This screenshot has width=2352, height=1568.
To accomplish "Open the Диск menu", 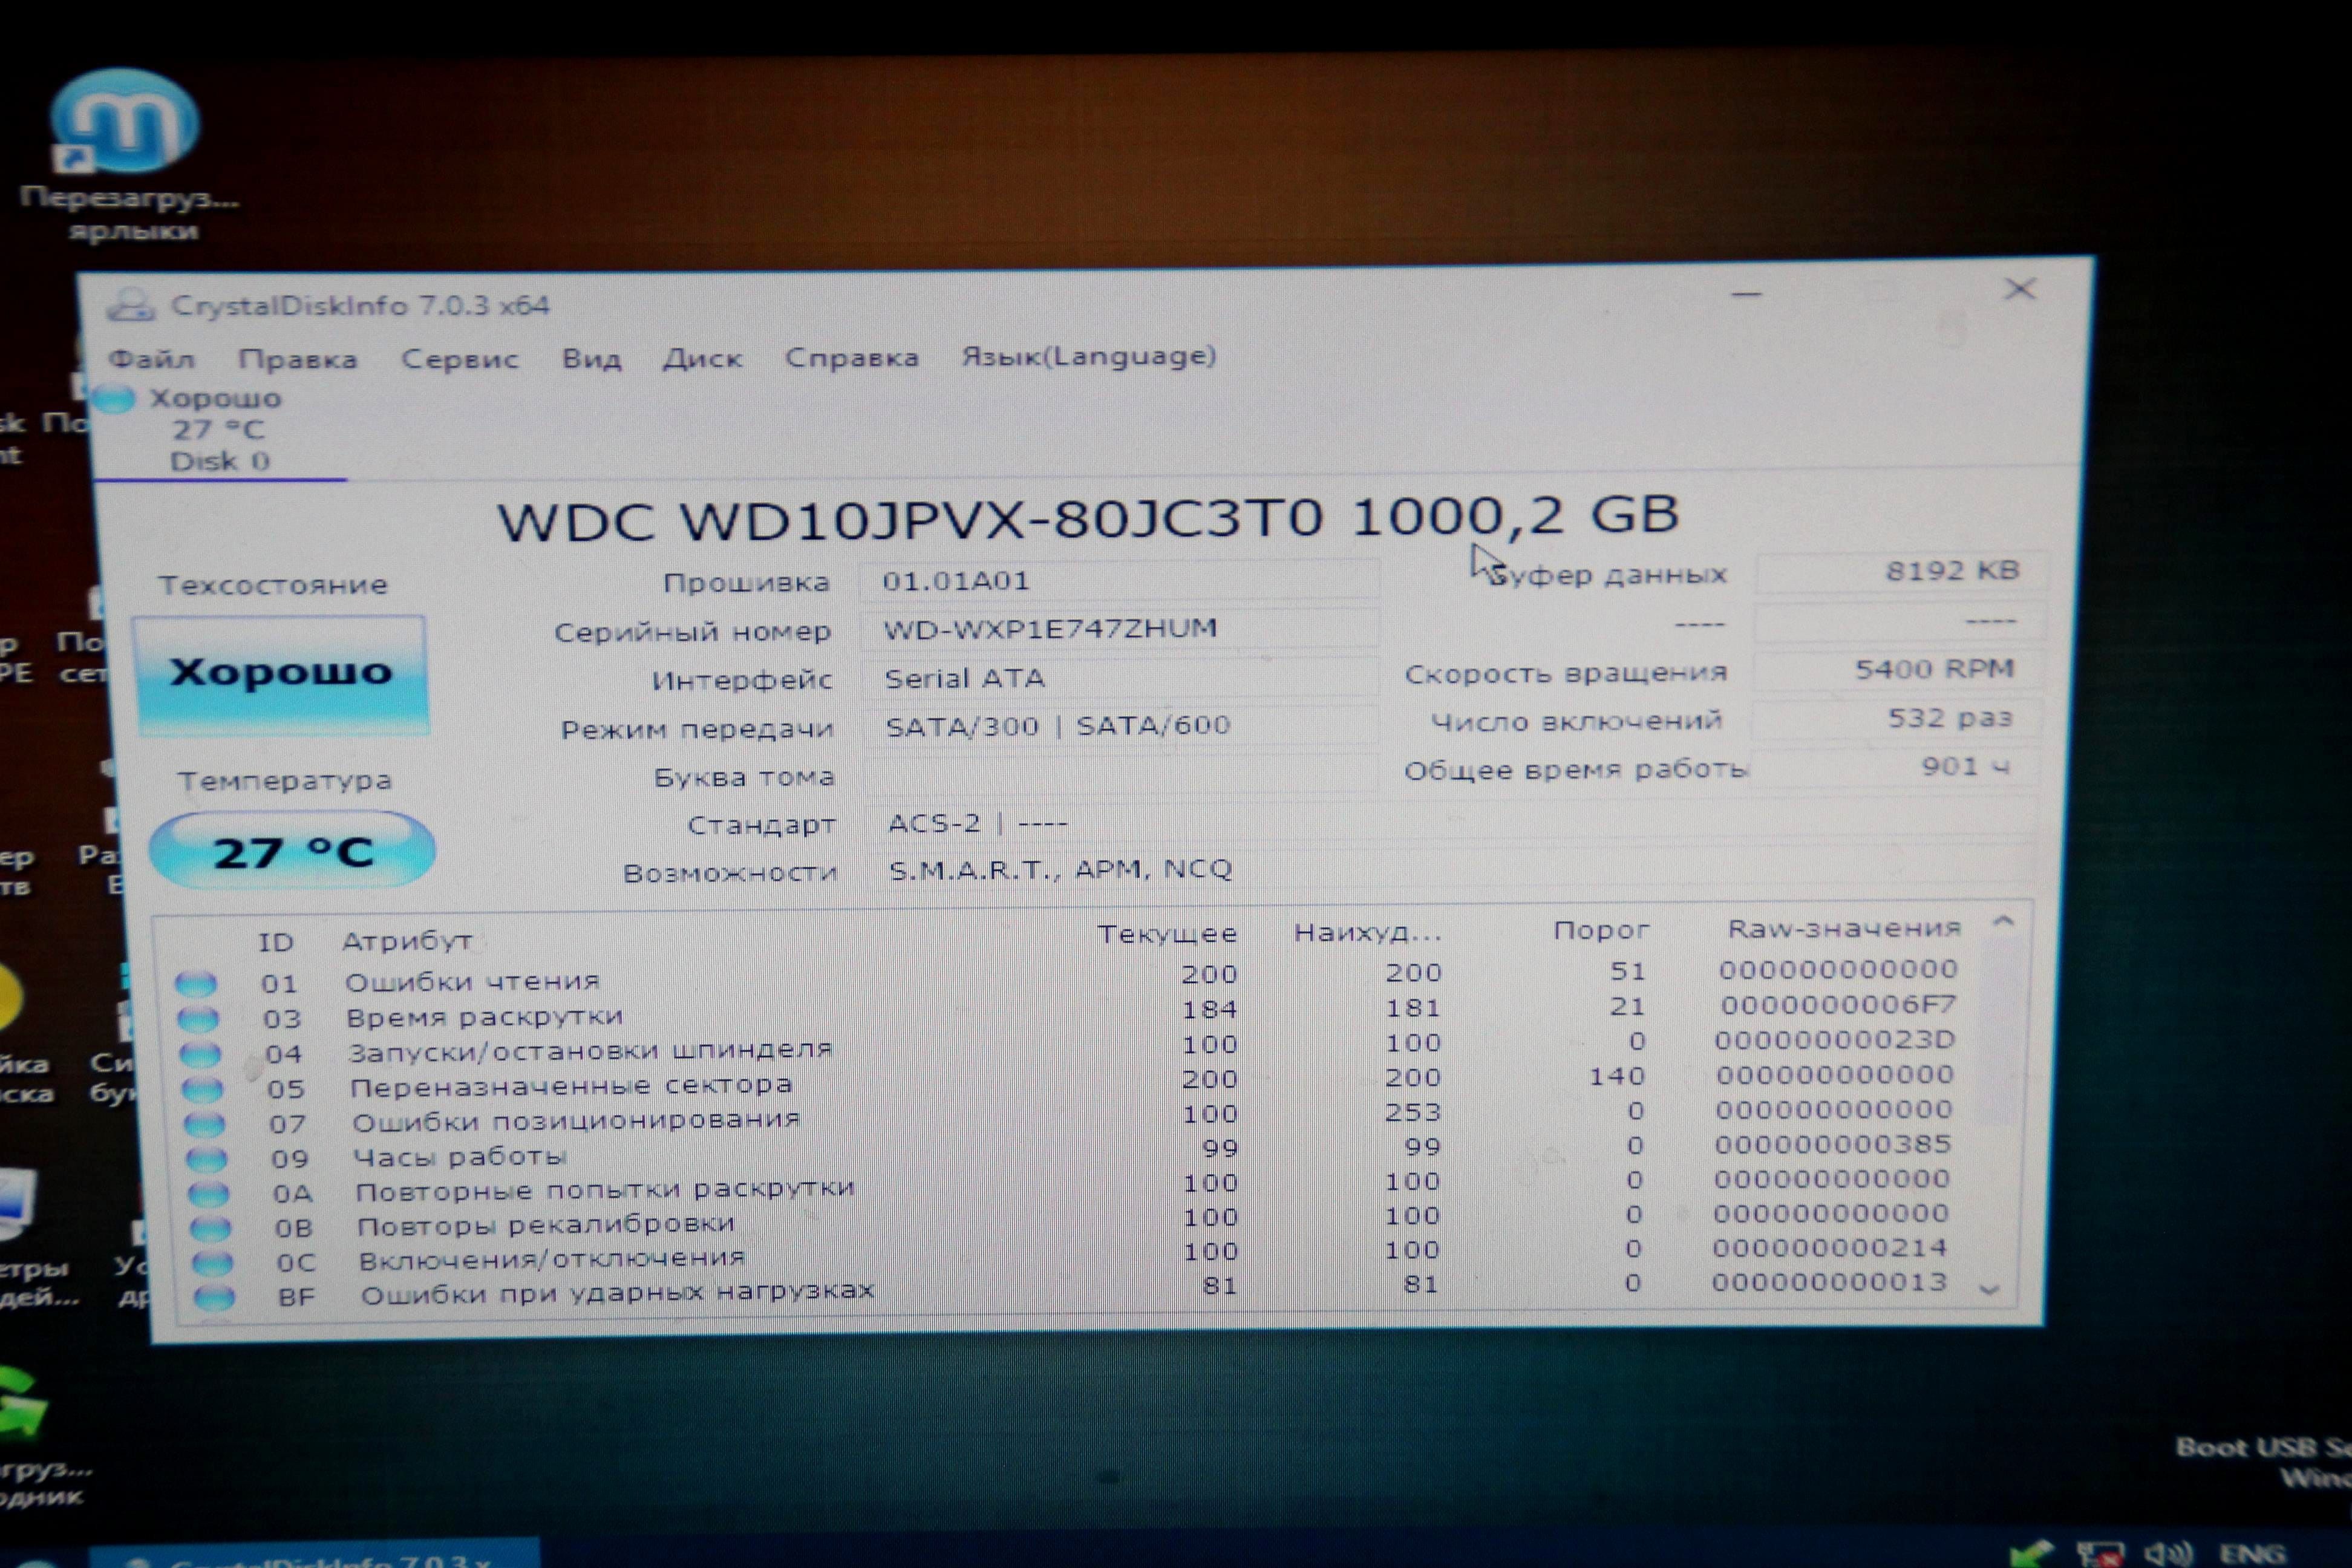I will click(x=703, y=358).
